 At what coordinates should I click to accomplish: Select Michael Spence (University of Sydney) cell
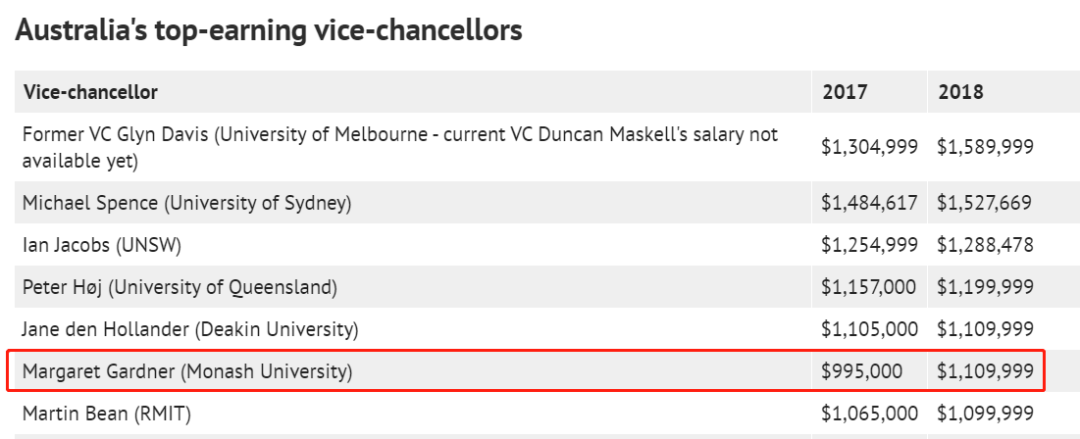pyautogui.click(x=187, y=203)
